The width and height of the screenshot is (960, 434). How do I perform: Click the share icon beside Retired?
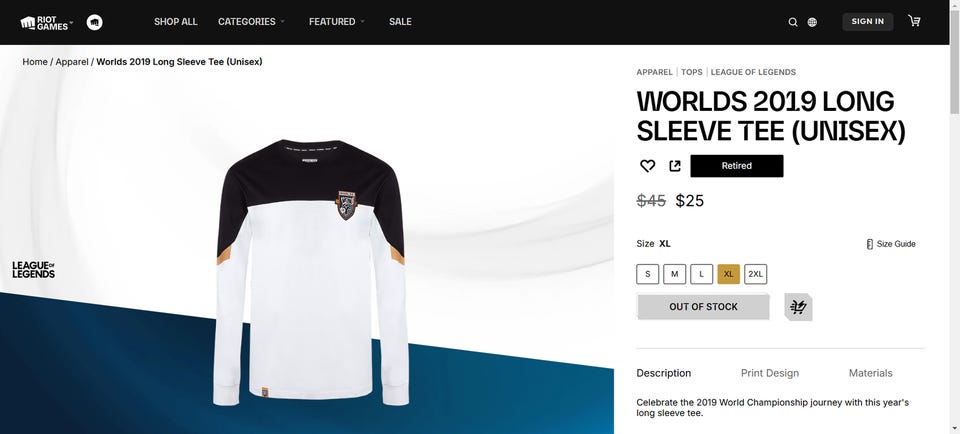[675, 166]
